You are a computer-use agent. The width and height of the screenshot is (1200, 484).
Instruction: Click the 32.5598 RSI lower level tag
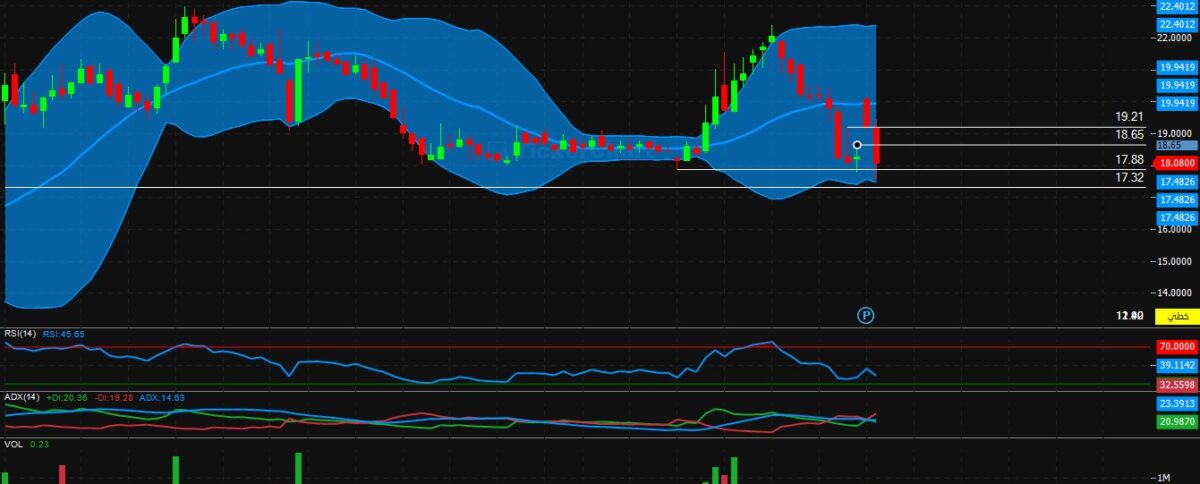pos(1177,384)
